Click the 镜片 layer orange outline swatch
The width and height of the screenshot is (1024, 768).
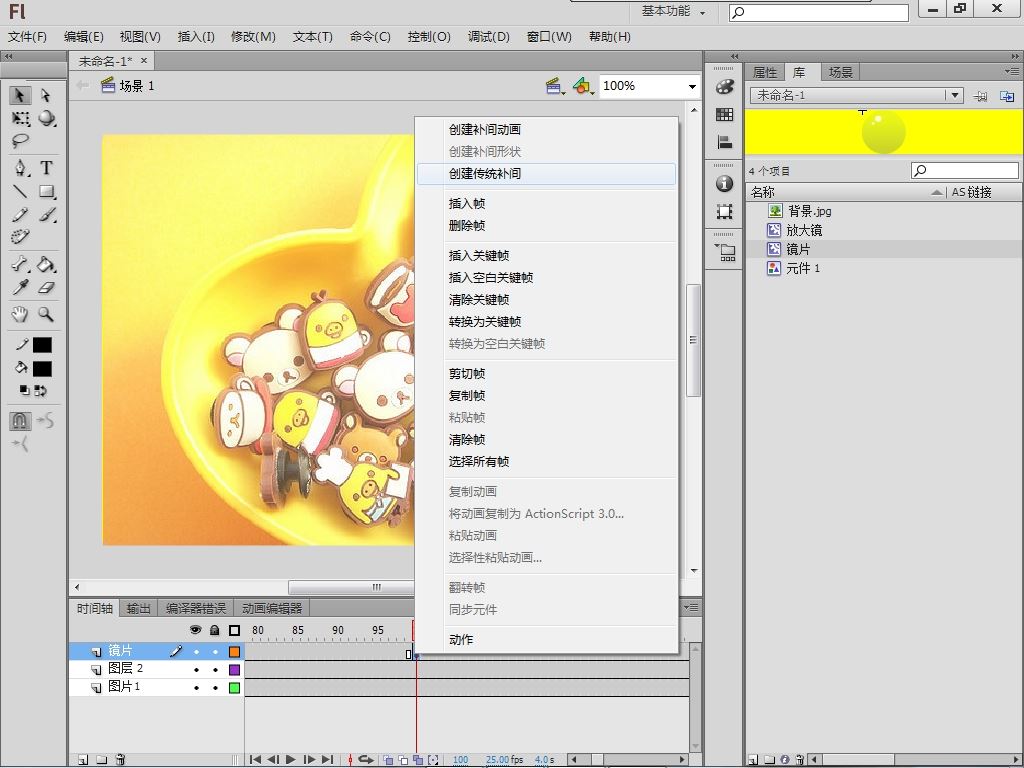click(x=234, y=652)
